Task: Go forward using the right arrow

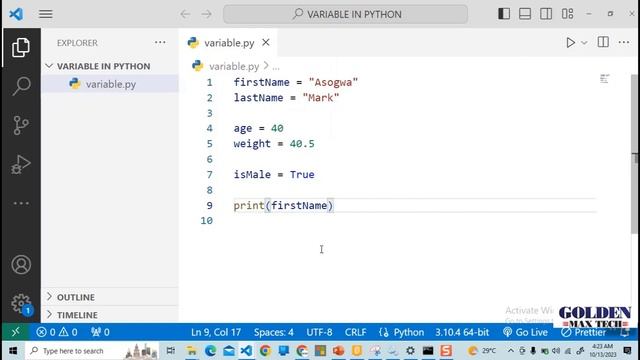Action: coord(207,14)
